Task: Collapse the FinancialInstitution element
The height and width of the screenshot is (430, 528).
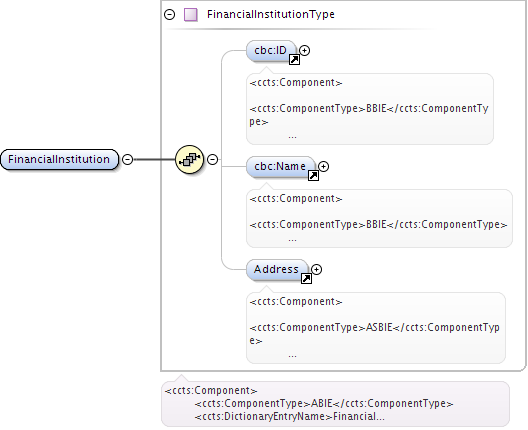Action: coord(127,159)
